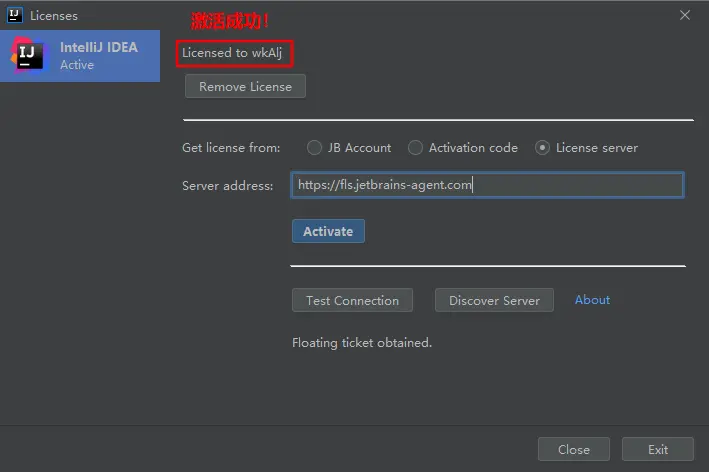The width and height of the screenshot is (709, 472).
Task: Click into the Server address field
Action: tap(487, 185)
